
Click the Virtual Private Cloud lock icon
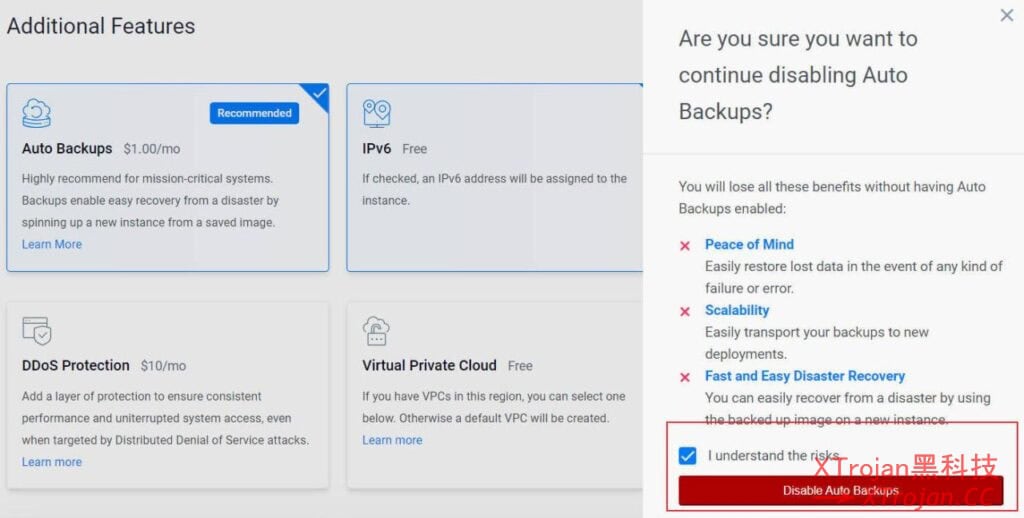[377, 331]
